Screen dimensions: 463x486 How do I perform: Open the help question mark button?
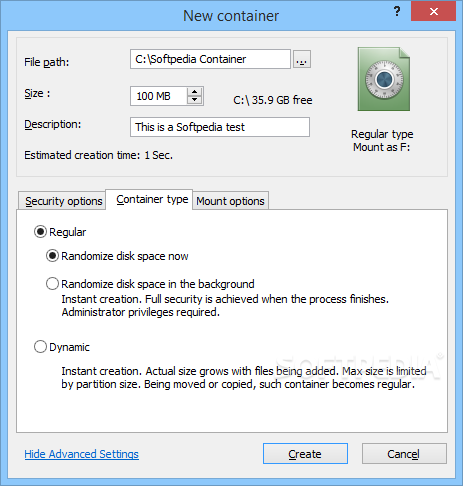coord(397,12)
